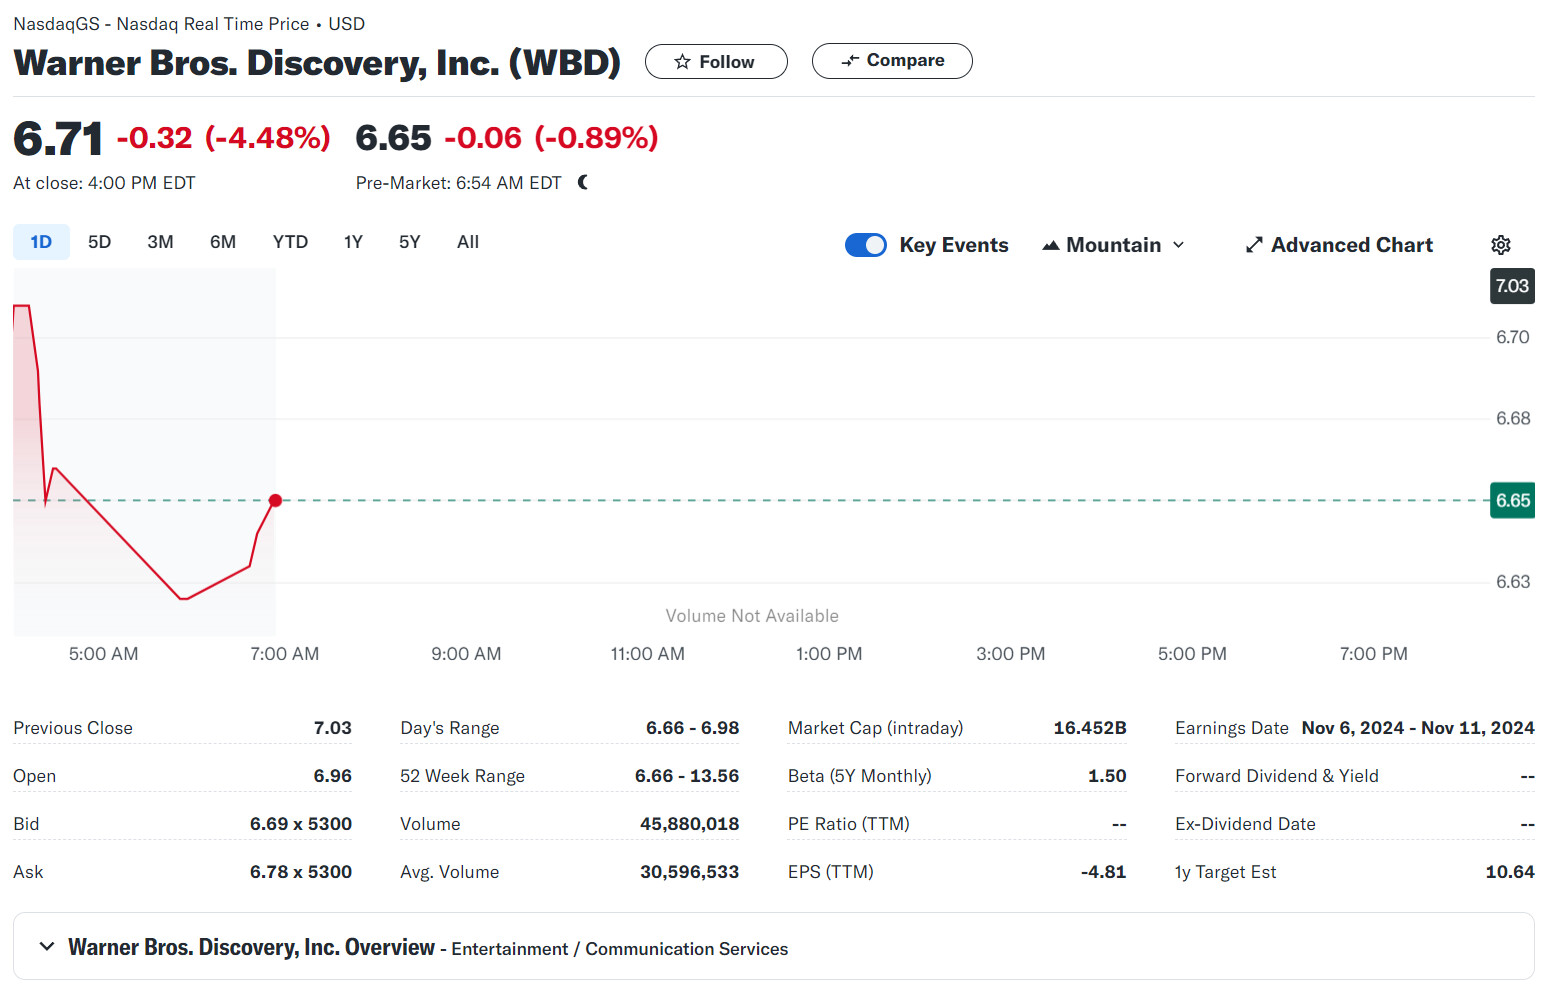Click the 6.70 price axis label
Image resolution: width=1550 pixels, height=989 pixels.
pyautogui.click(x=1513, y=337)
